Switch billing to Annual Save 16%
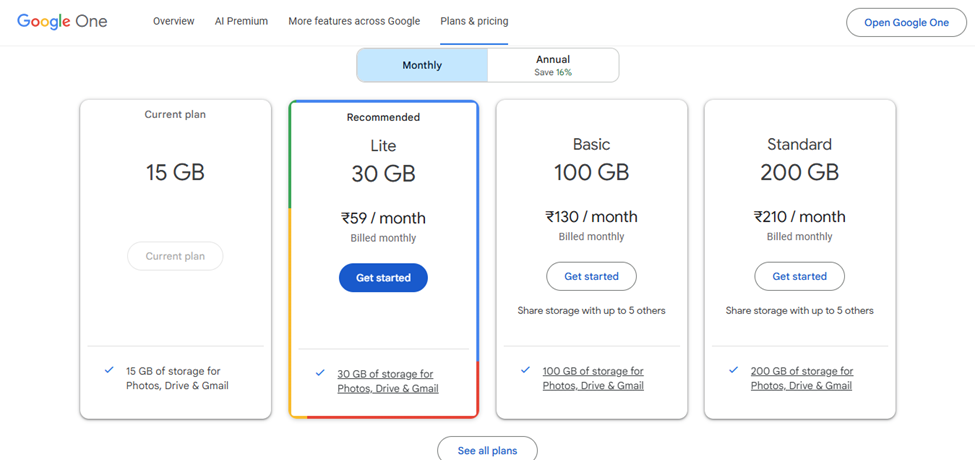 click(553, 65)
